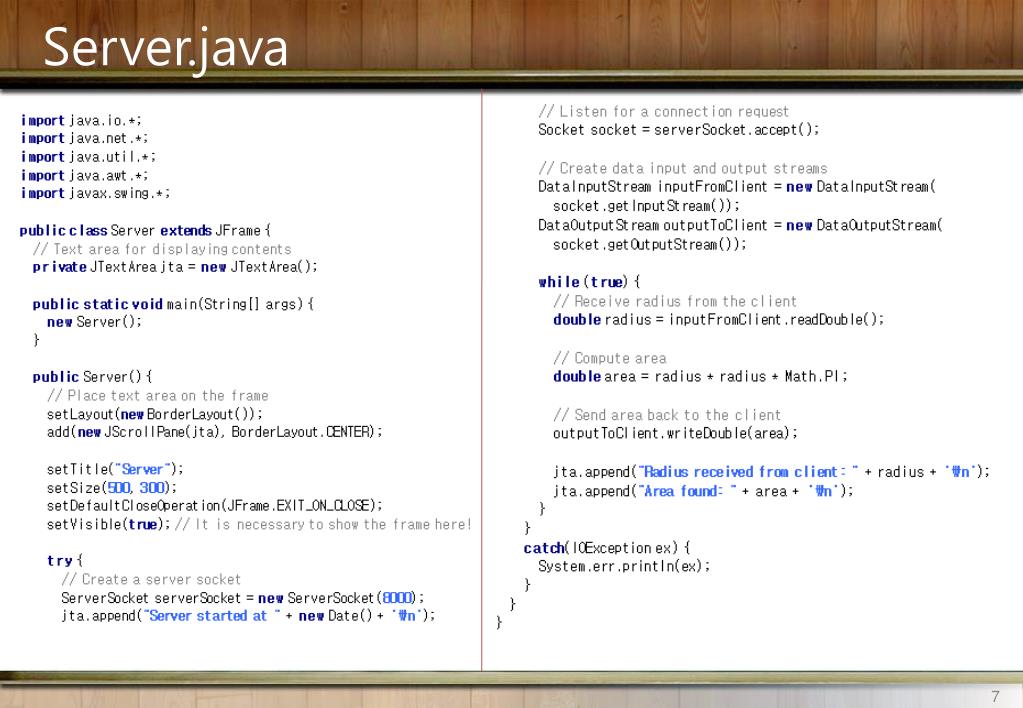The image size is (1023, 708).
Task: Click 'public class Server extends JFrame {' line
Action: pos(145,230)
